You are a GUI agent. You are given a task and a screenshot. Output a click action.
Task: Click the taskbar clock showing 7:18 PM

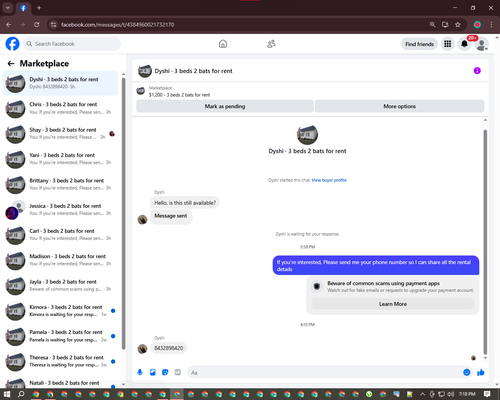tap(467, 394)
